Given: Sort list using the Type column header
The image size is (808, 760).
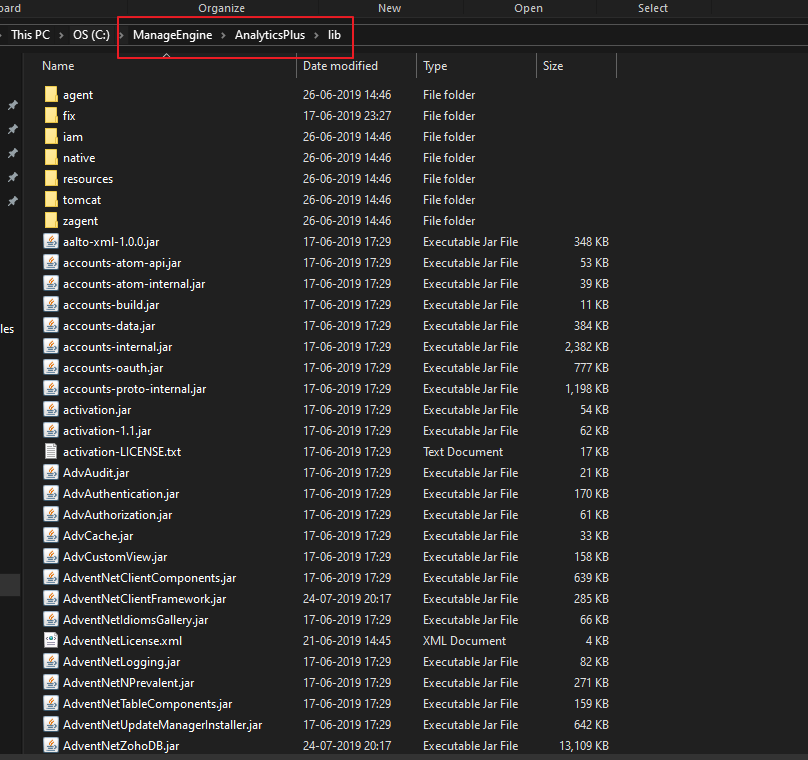Looking at the screenshot, I should 435,66.
